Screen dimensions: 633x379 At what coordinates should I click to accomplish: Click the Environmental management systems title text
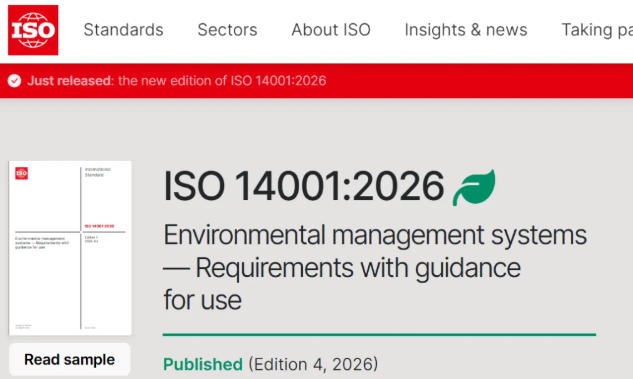375,267
